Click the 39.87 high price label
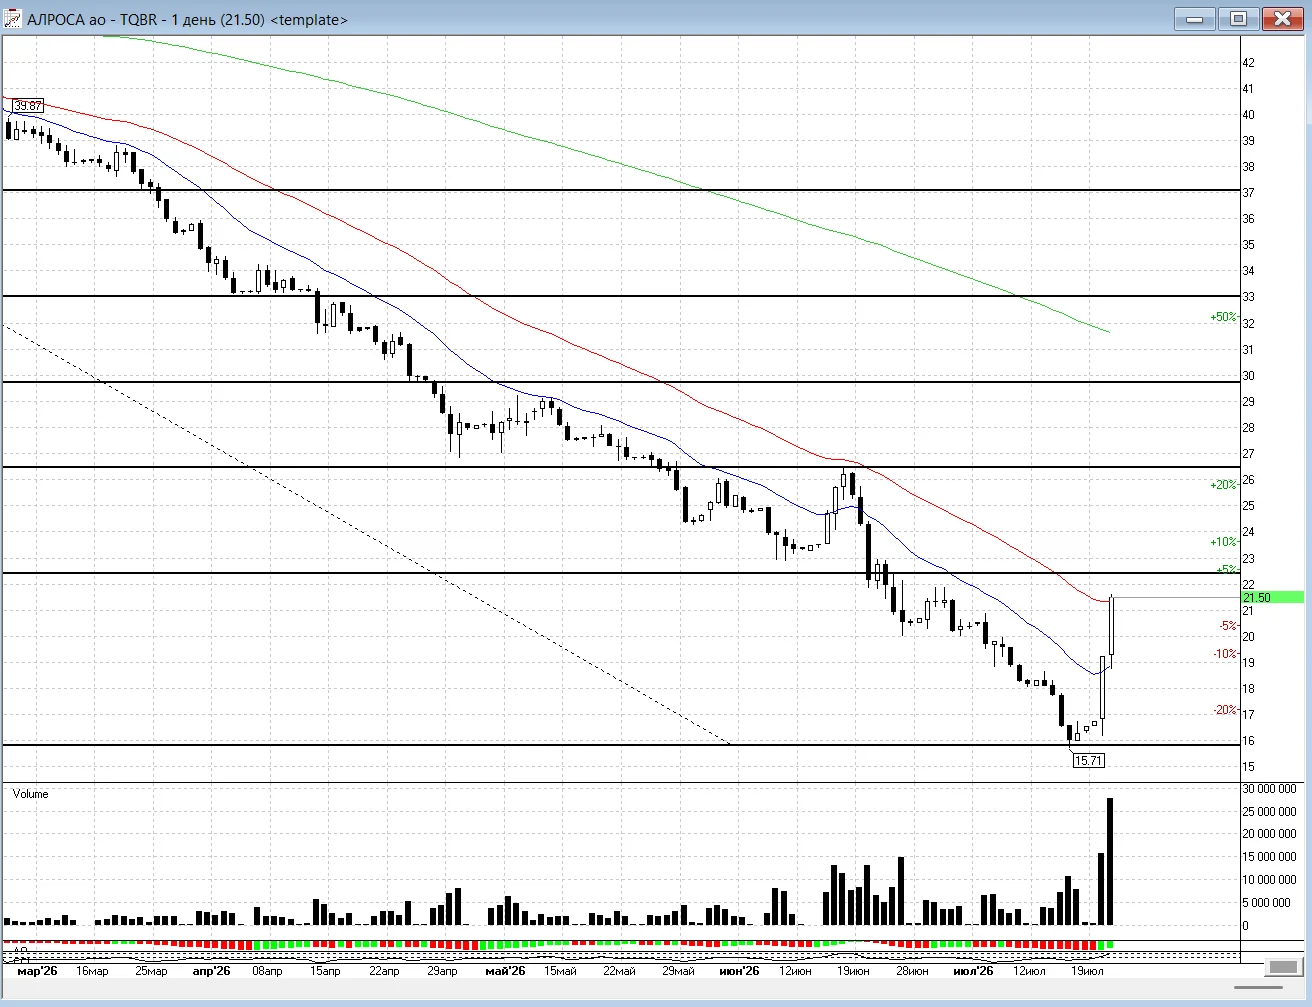This screenshot has width=1312, height=1007. click(28, 106)
